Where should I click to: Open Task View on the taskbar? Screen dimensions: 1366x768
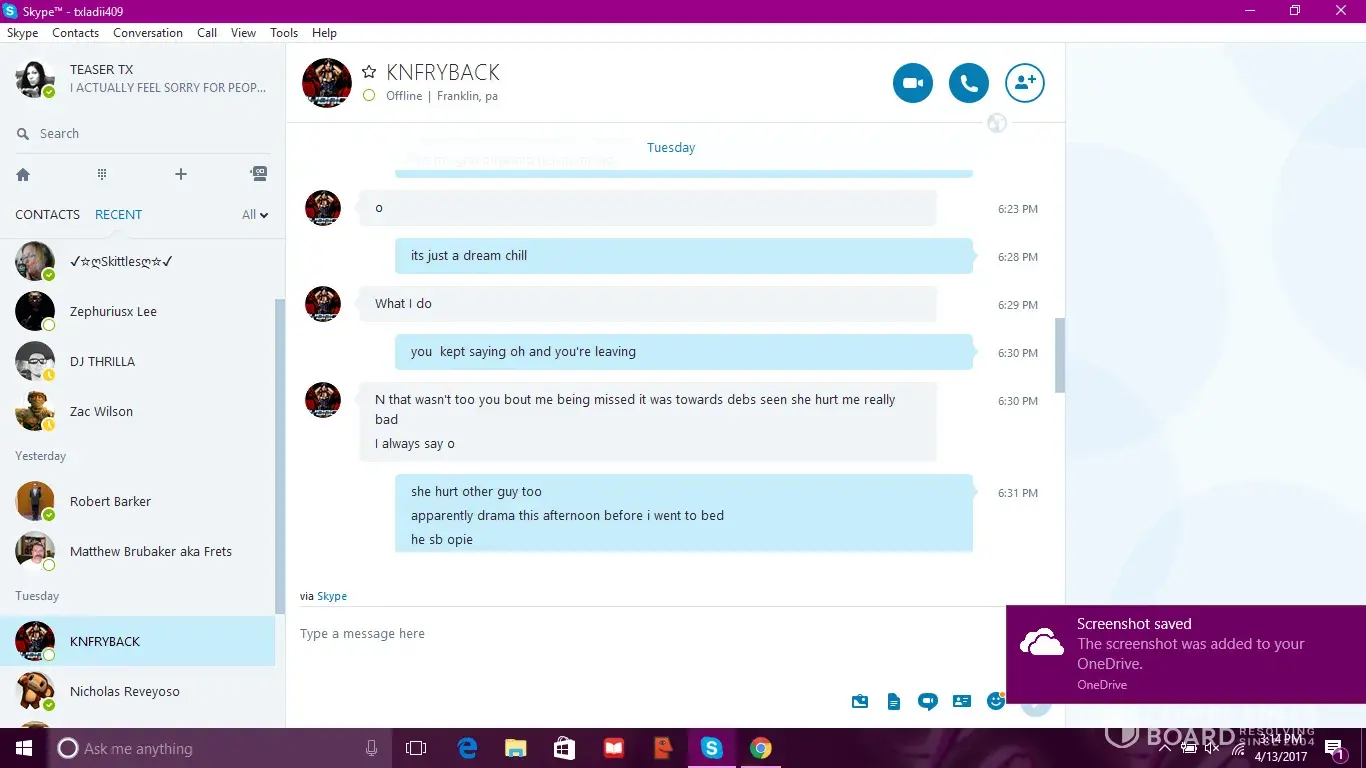(416, 748)
